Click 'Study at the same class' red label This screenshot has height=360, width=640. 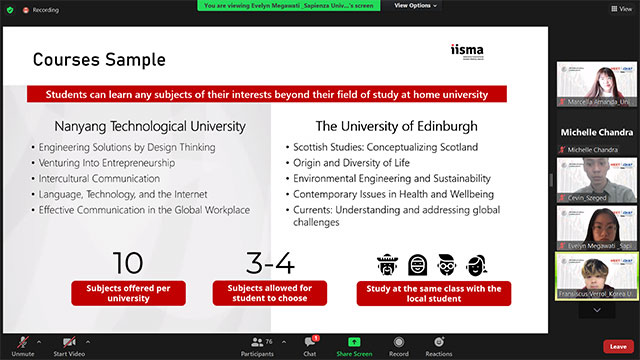pos(433,293)
